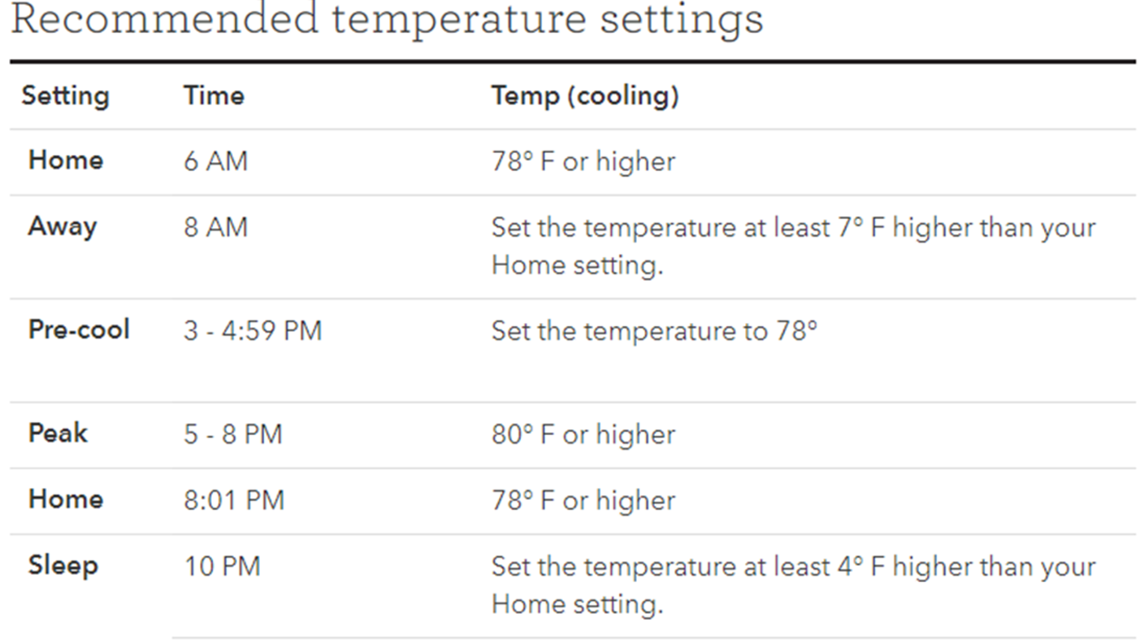Click the 3 - 4:59 PM time cell
The image size is (1140, 641).
pyautogui.click(x=253, y=331)
